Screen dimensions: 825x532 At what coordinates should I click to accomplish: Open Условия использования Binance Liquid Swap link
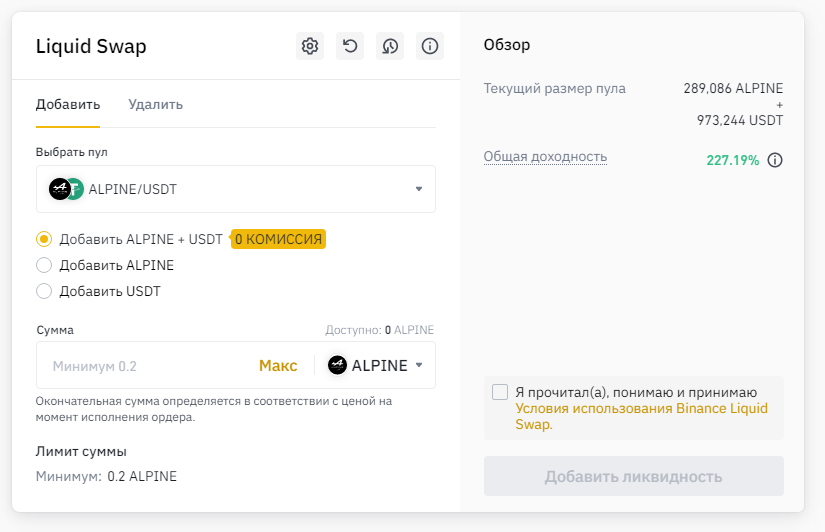point(641,416)
